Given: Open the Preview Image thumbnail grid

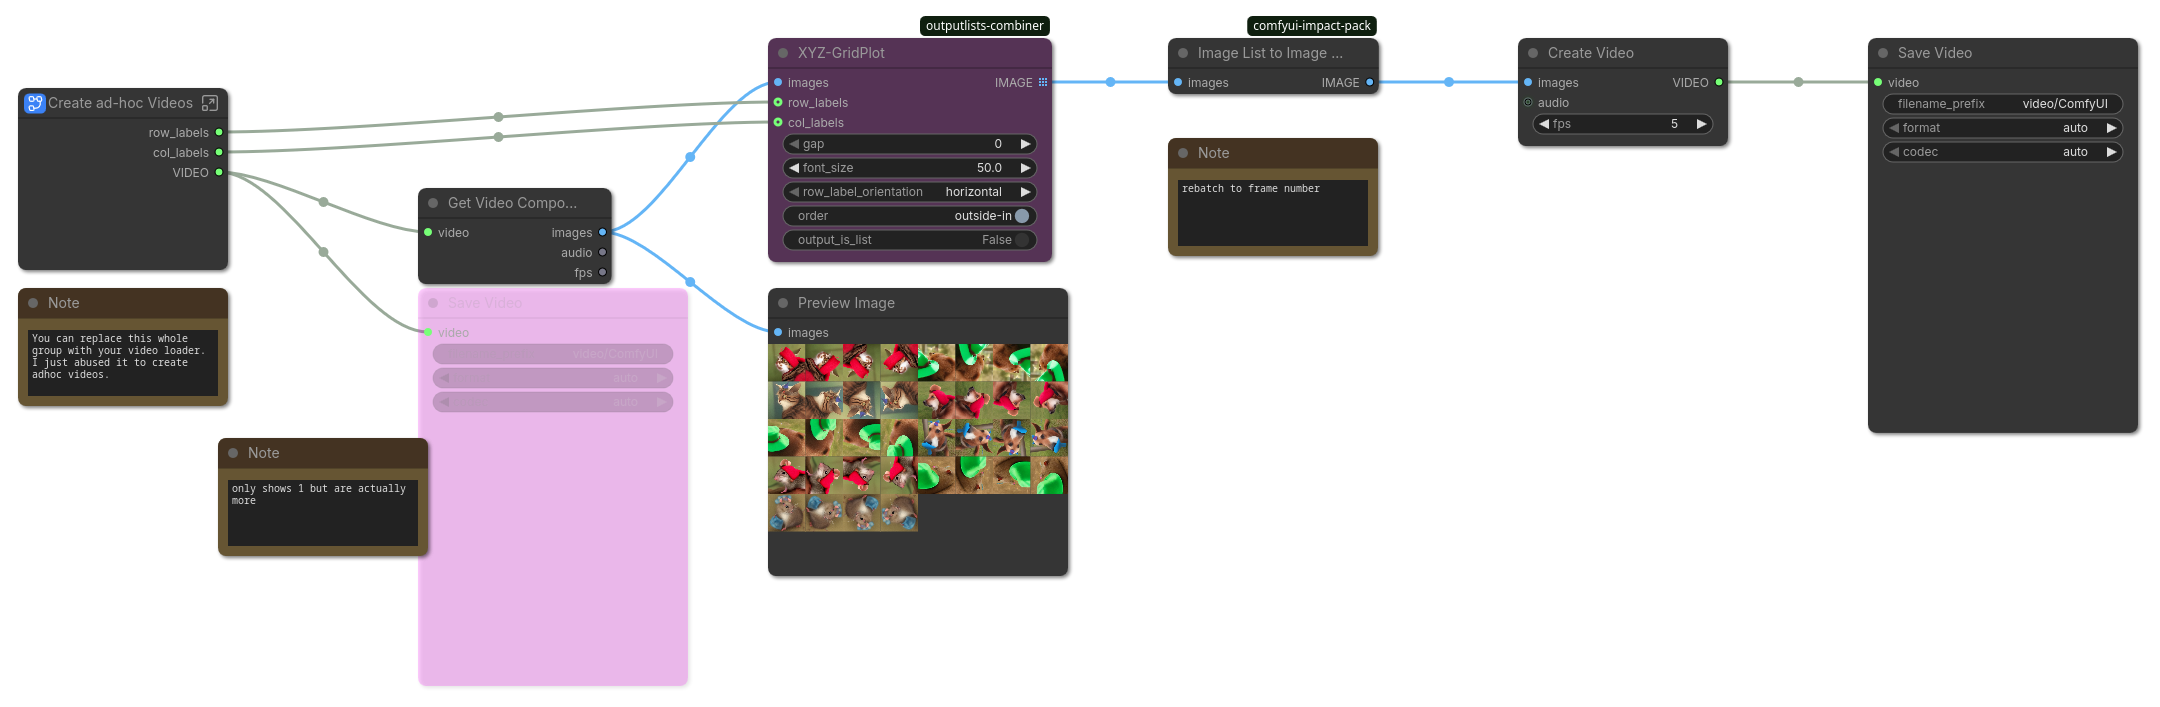Looking at the screenshot, I should (918, 438).
